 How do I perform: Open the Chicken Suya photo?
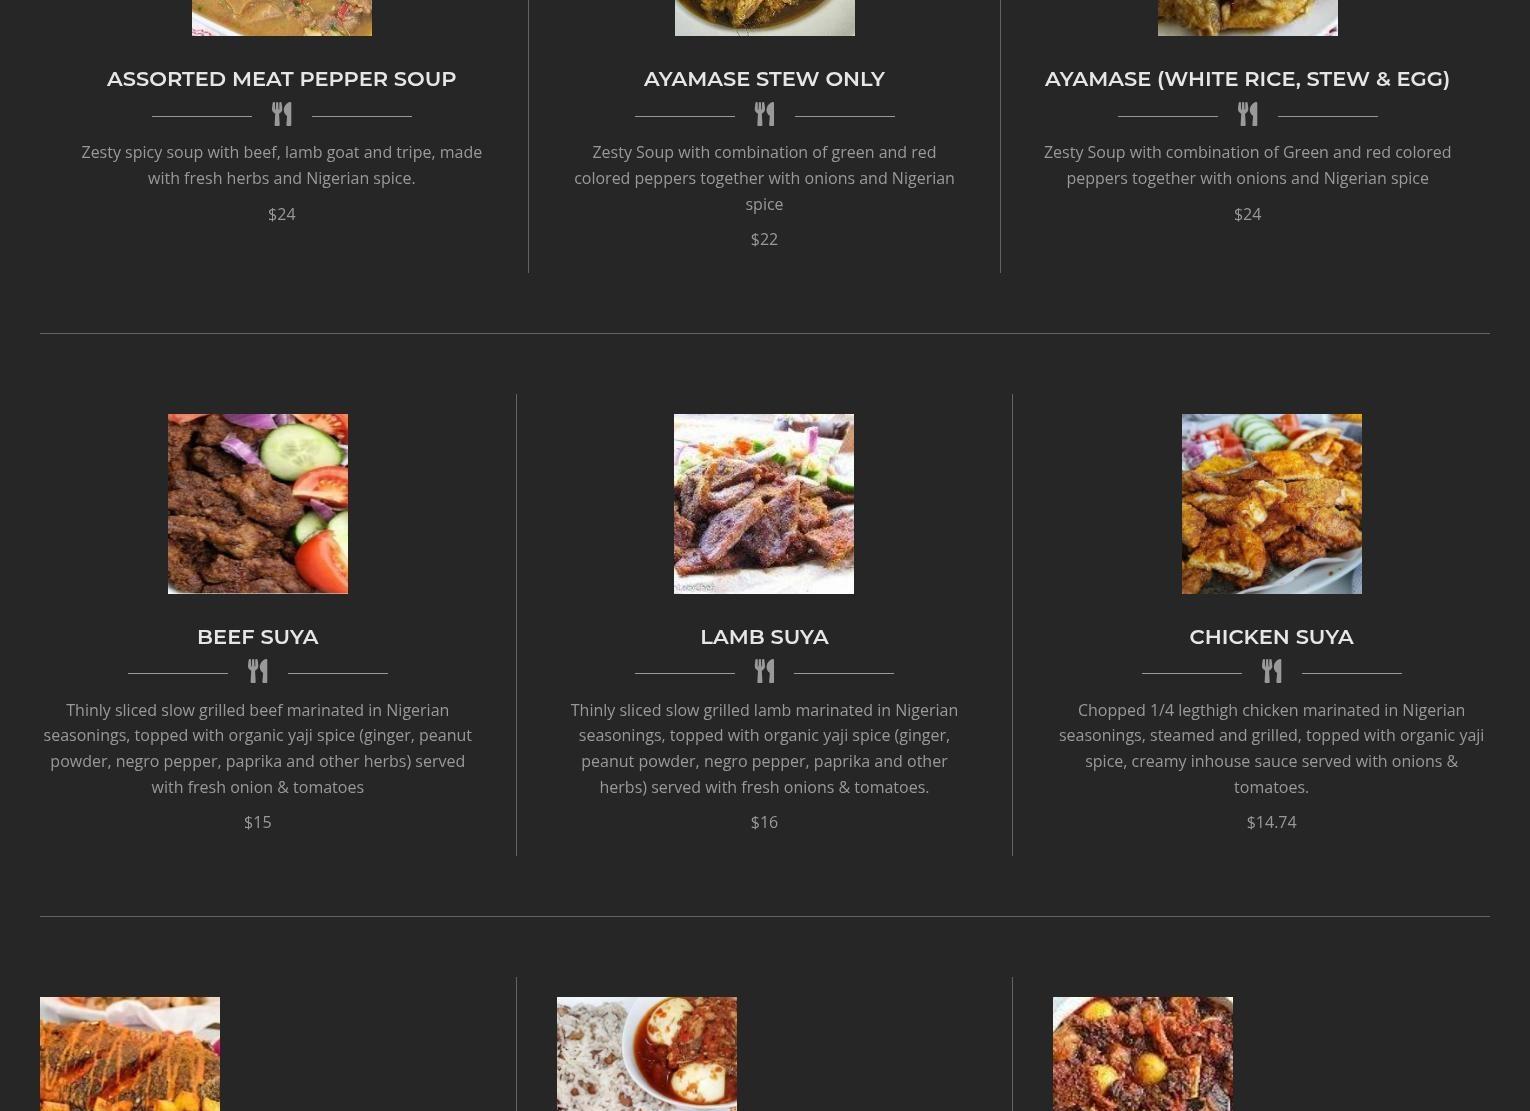pyautogui.click(x=1272, y=504)
